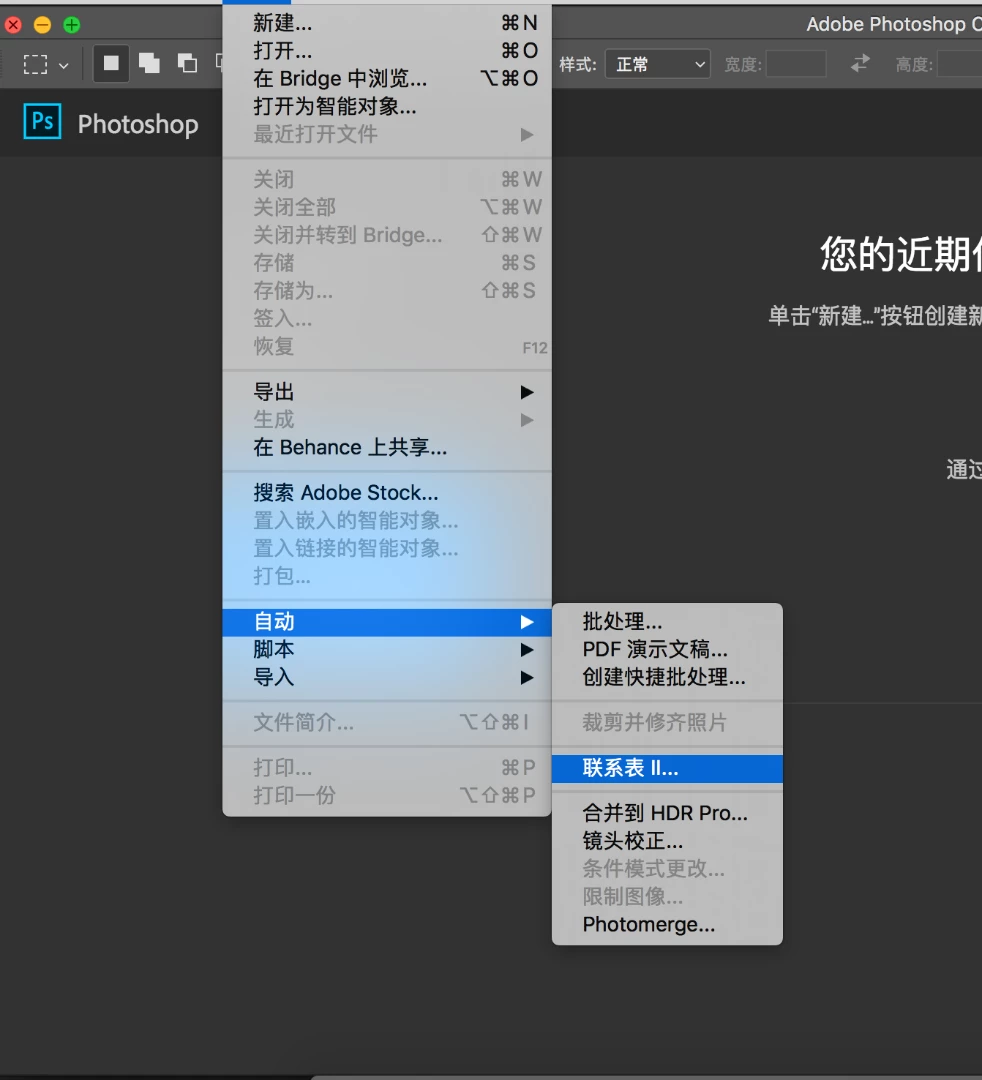Open the tool preset picker chevron
Screen dimensions: 982x1080
tap(63, 66)
